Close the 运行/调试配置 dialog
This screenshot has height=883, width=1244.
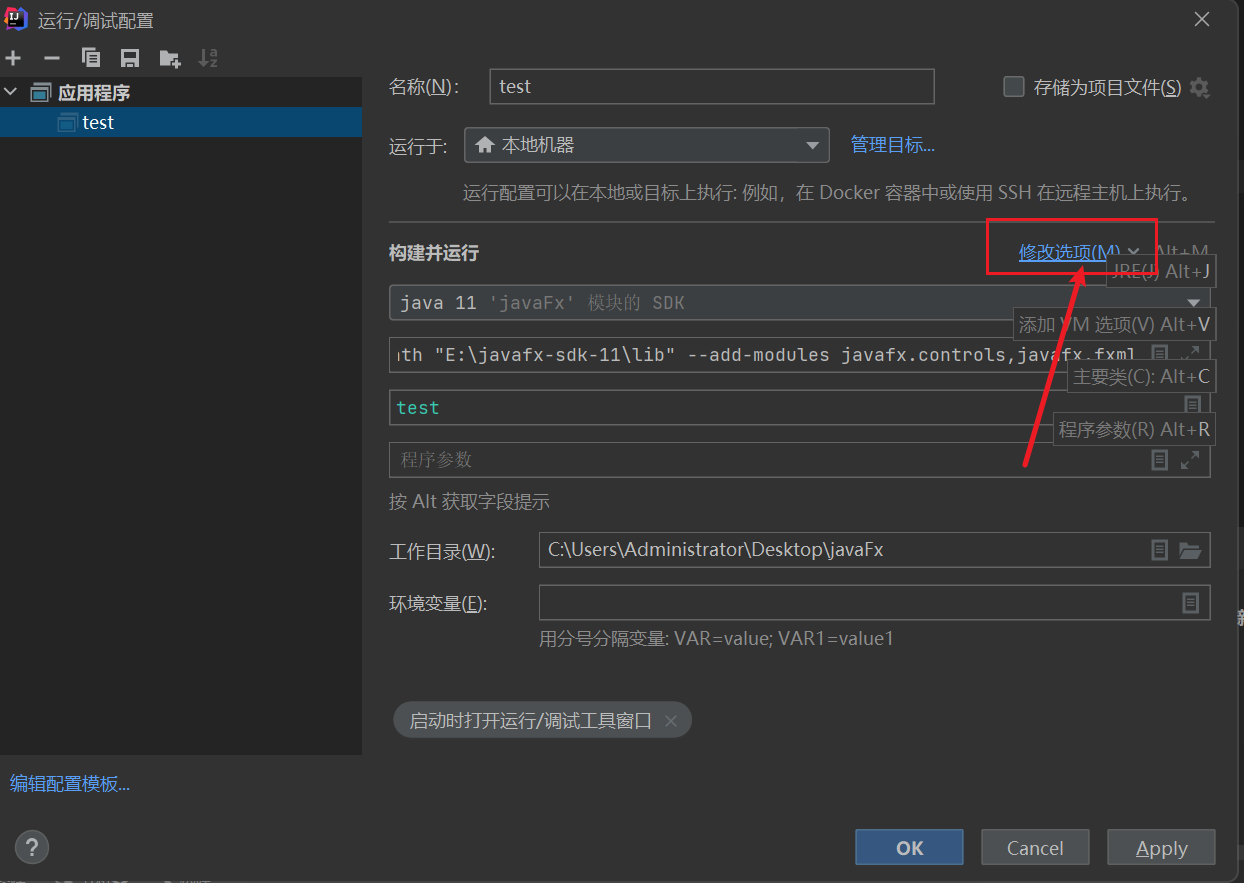coord(1202,19)
